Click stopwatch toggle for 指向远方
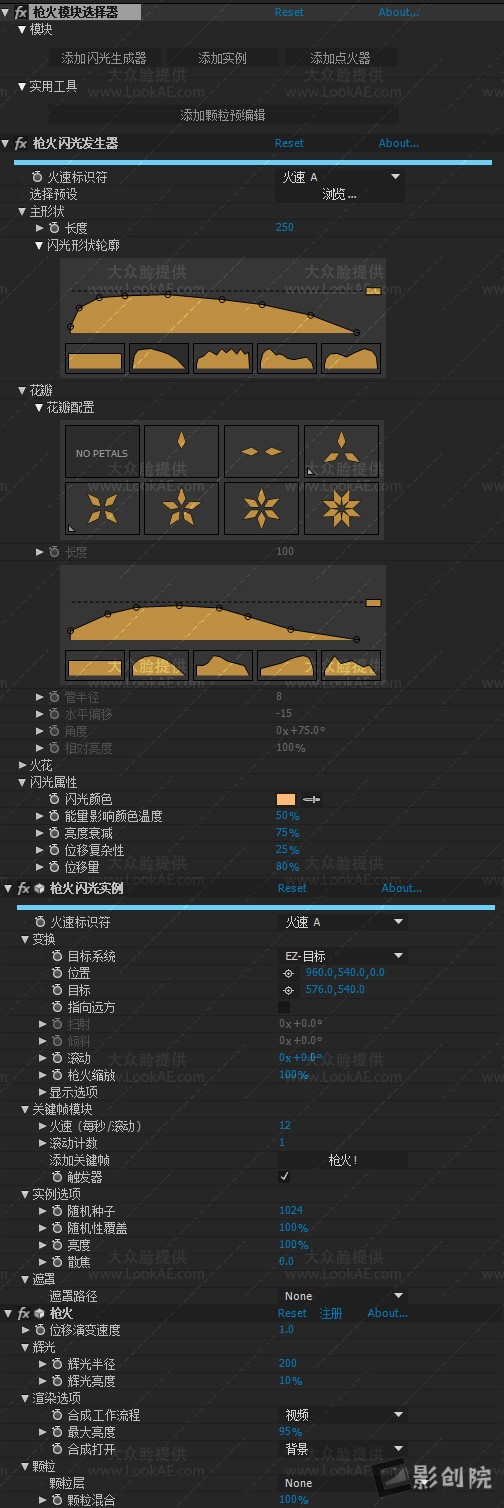 point(57,1007)
